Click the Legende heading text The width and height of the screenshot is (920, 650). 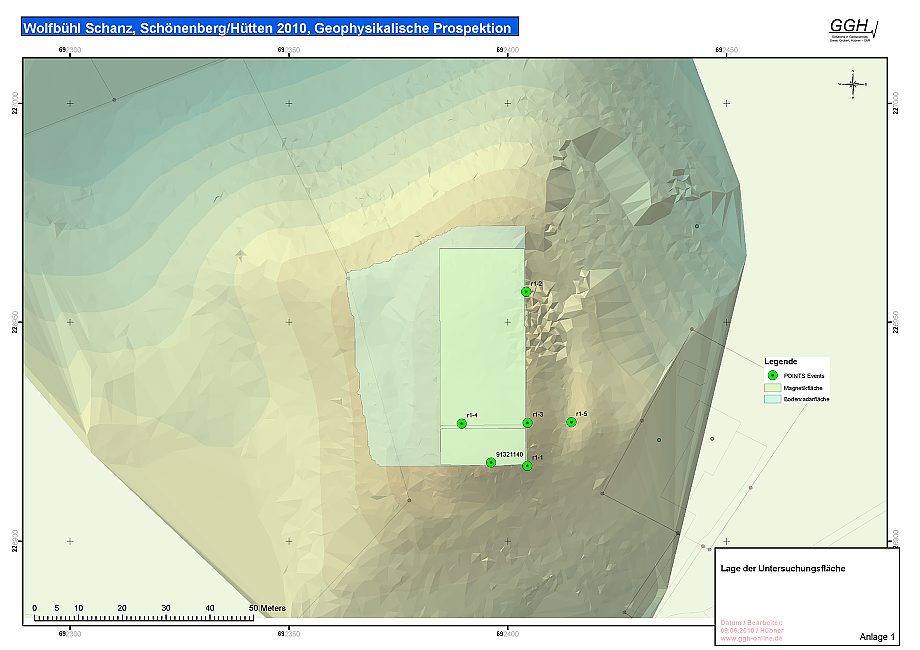[x=780, y=361]
